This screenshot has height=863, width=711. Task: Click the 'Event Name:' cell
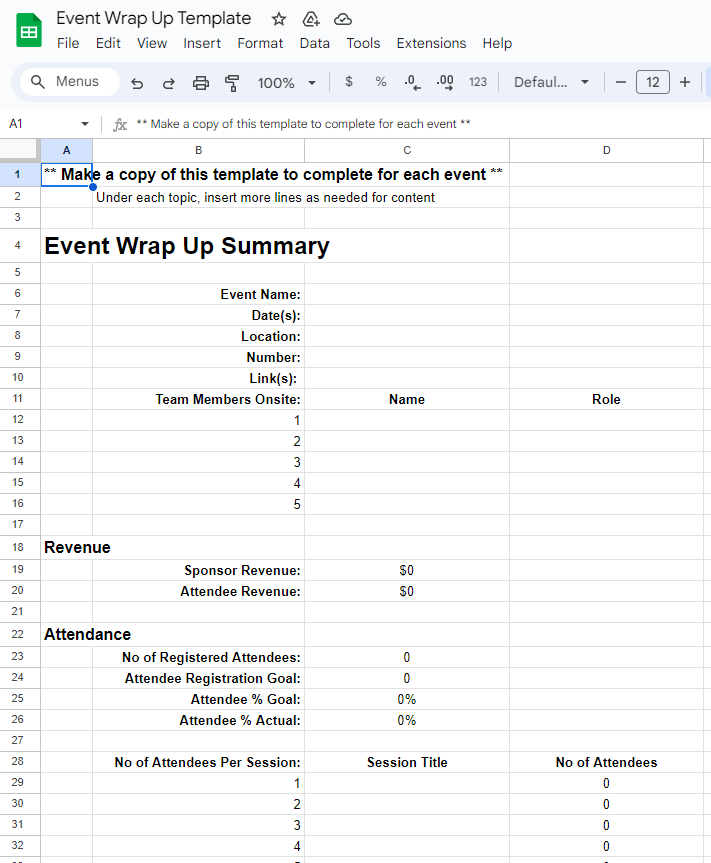pyautogui.click(x=199, y=294)
